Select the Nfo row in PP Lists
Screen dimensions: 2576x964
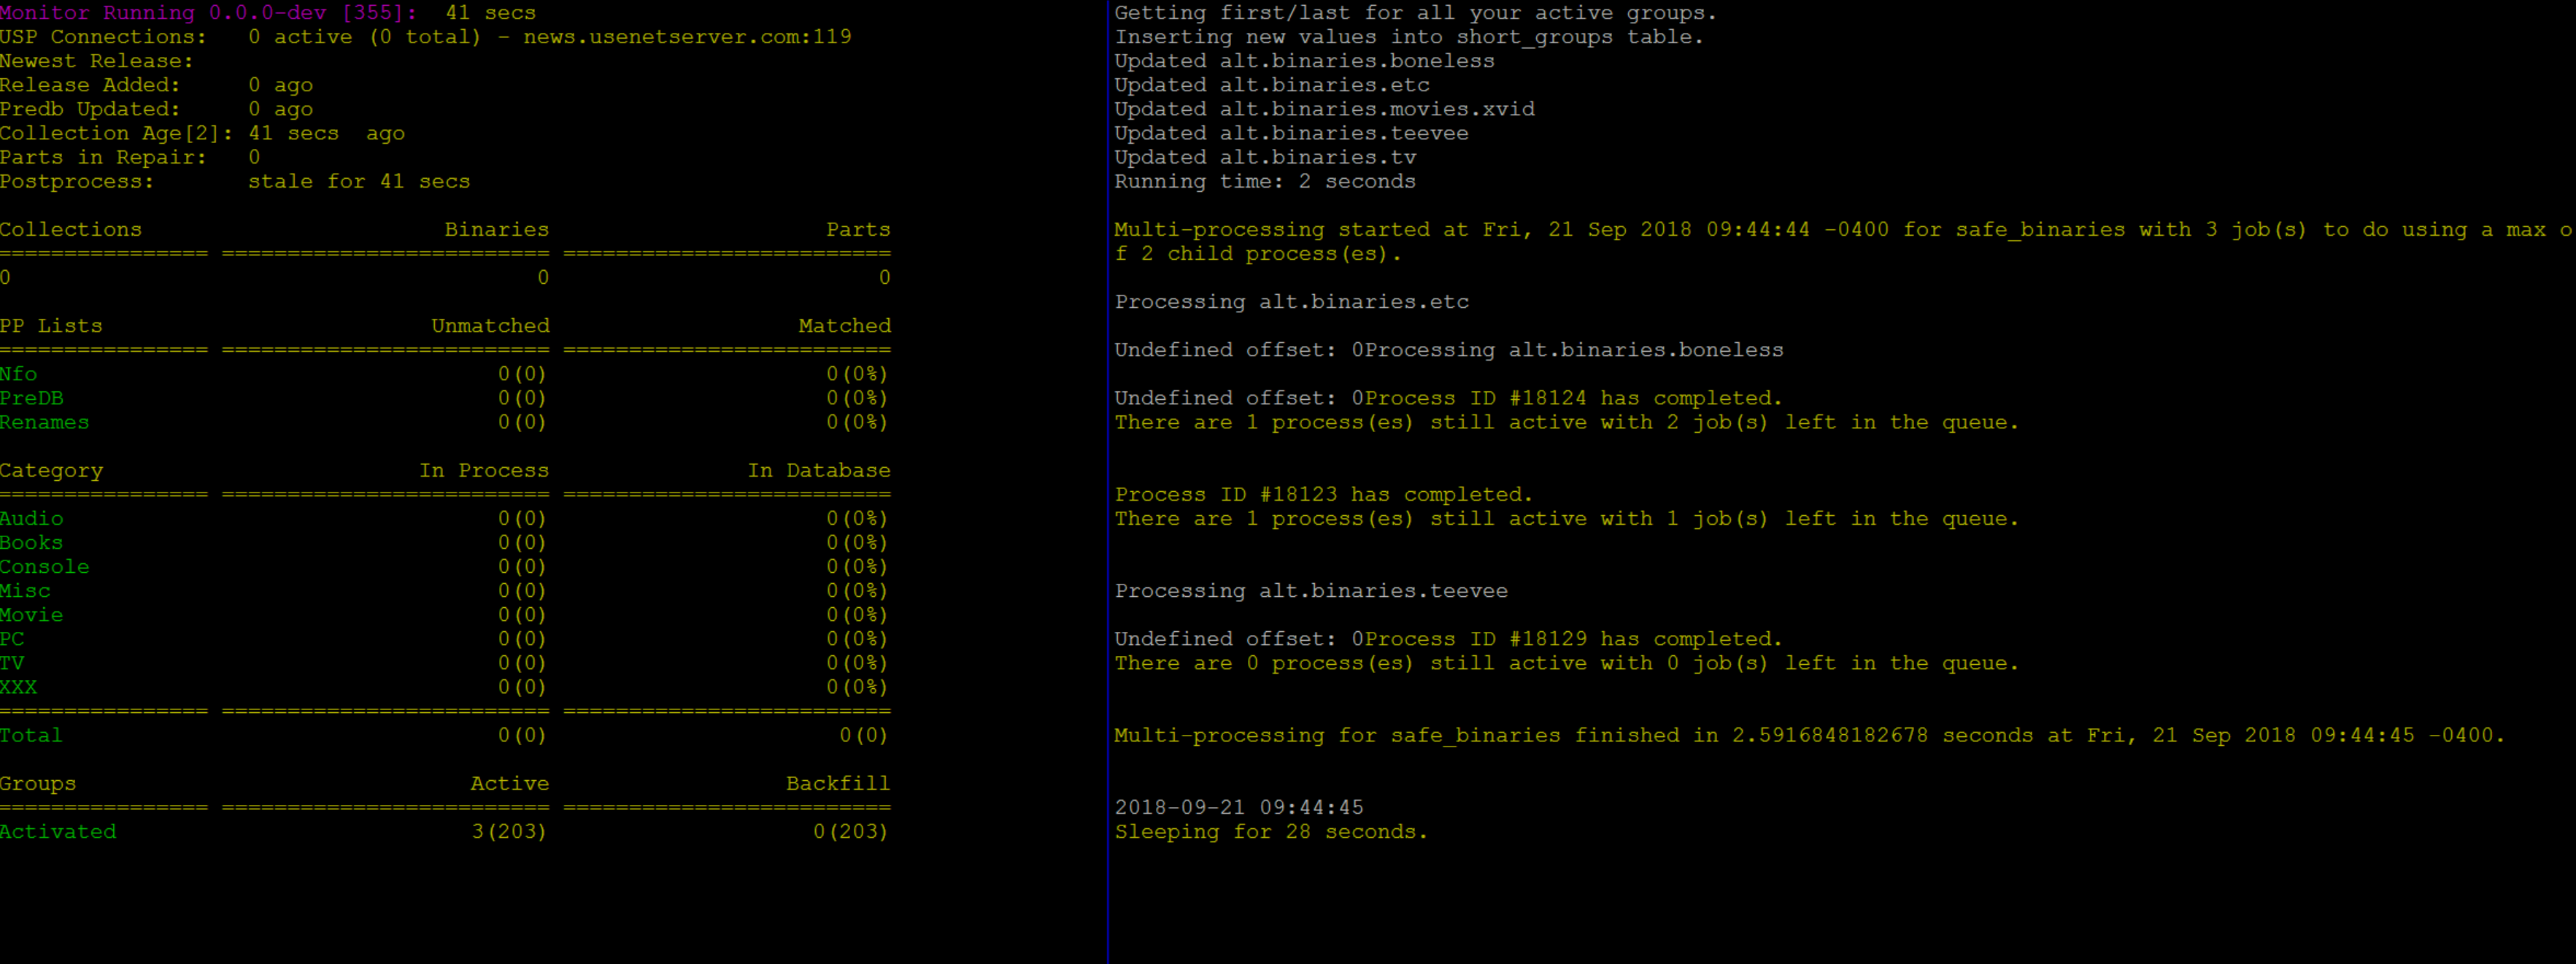point(19,373)
